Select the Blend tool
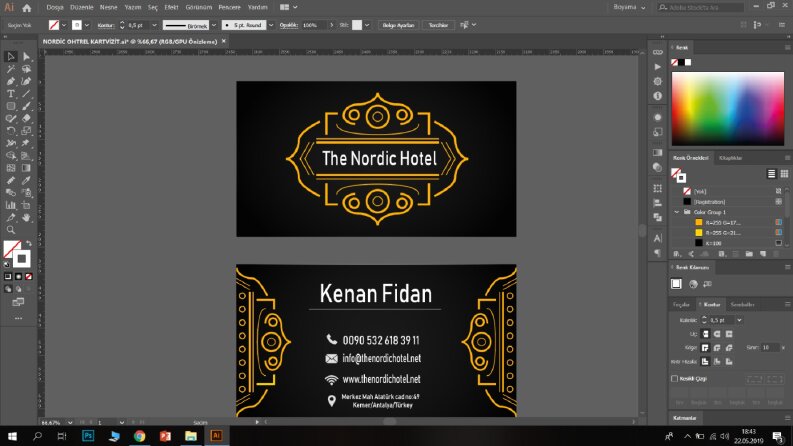Viewport: 793px width, 446px height. click(11, 193)
